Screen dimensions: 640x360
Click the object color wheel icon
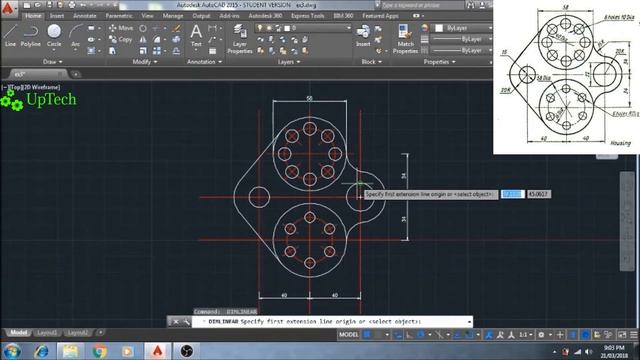click(424, 28)
